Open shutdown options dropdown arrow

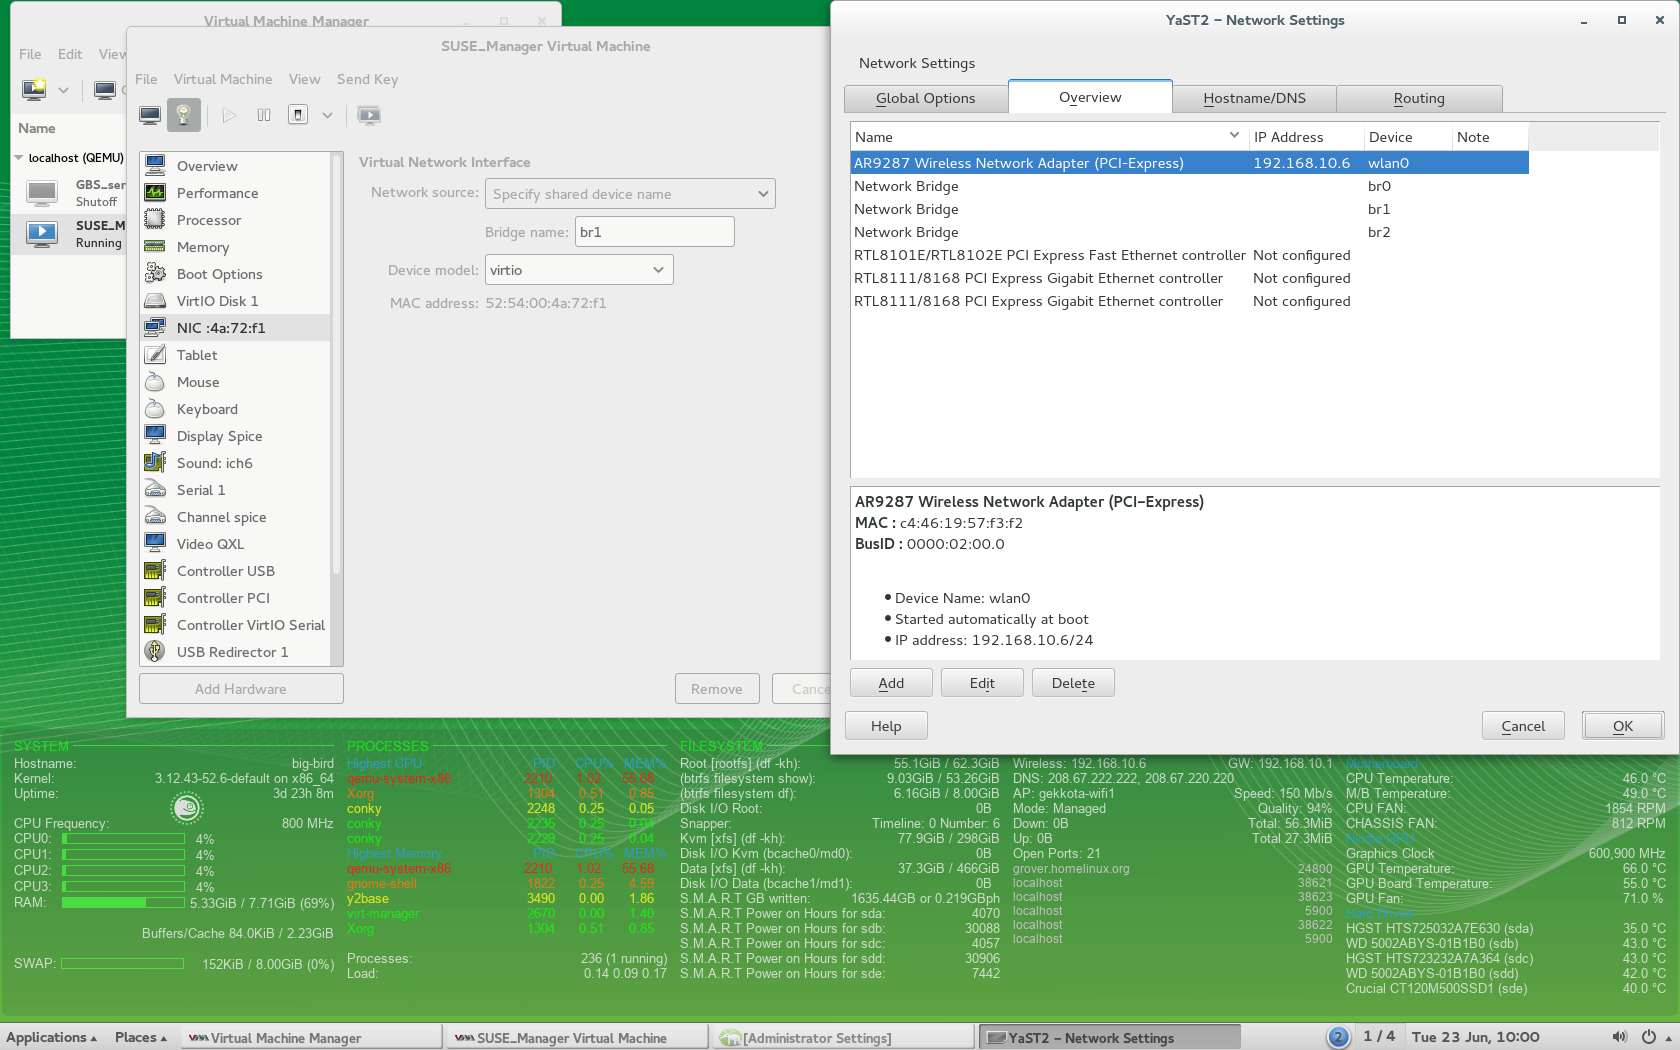(x=327, y=115)
